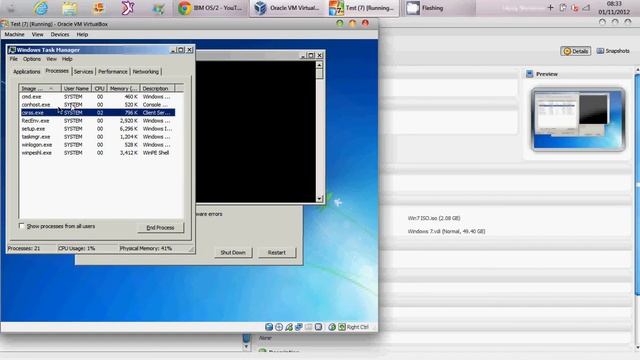Click the clock showing 08:33 in system tray
Screen dimensions: 640x360
pos(614,4)
